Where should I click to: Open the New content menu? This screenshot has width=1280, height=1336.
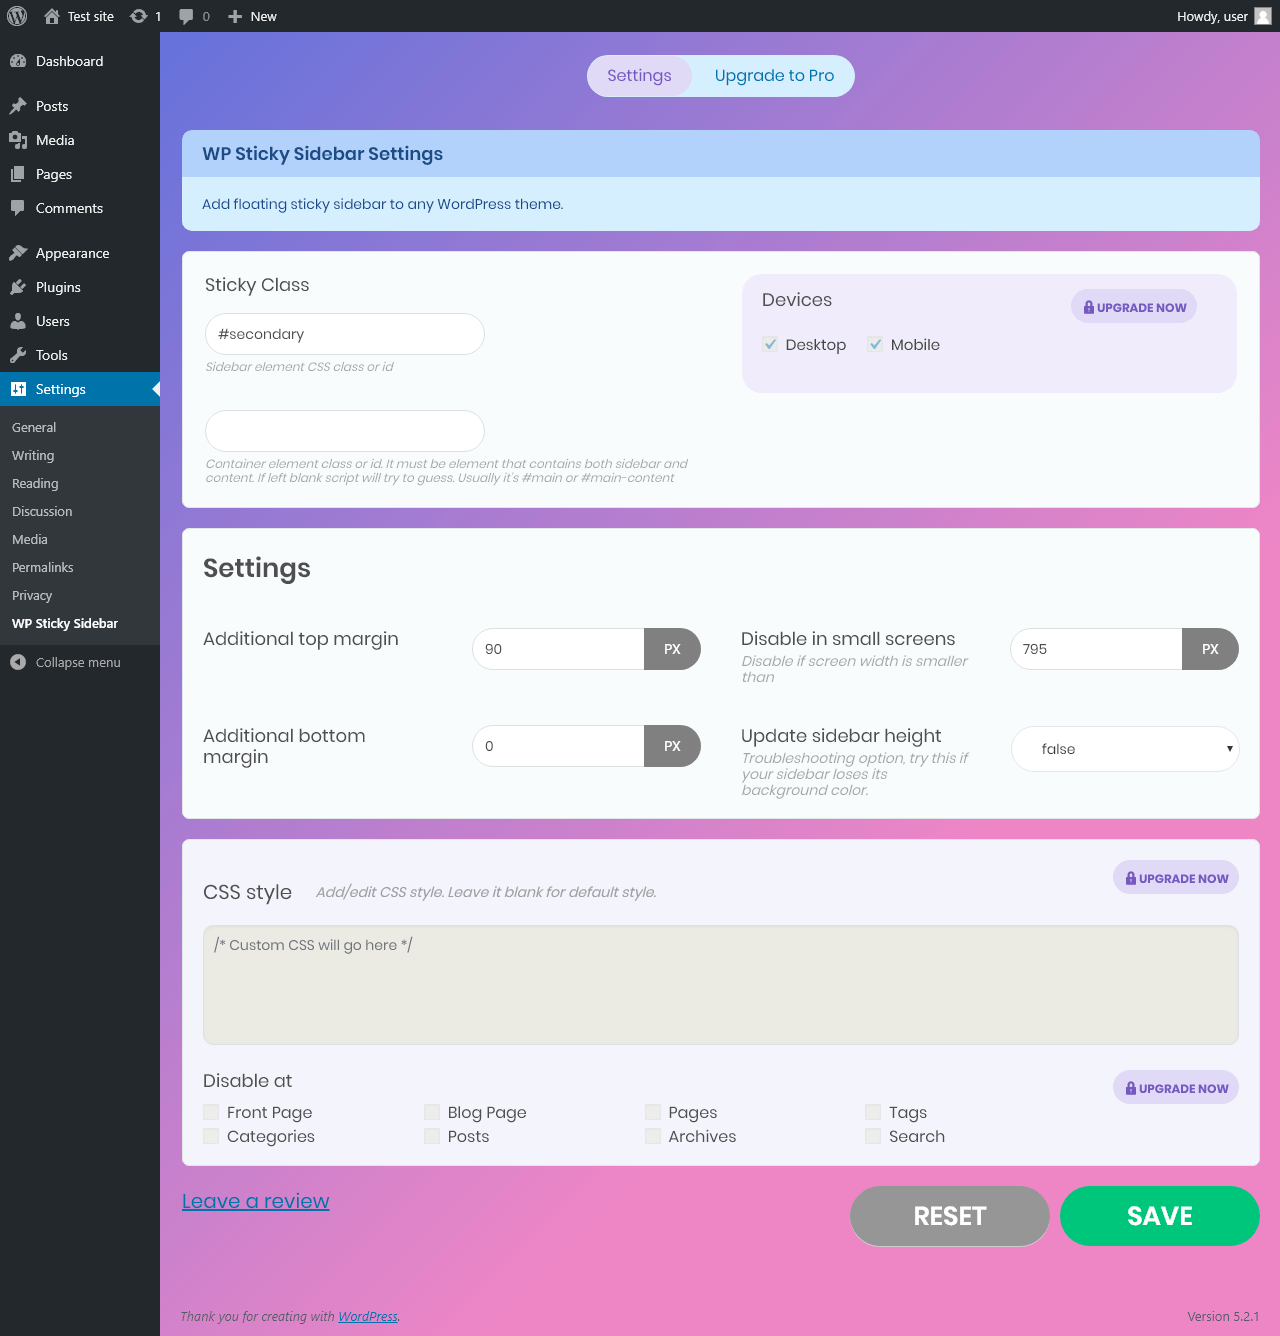point(252,16)
